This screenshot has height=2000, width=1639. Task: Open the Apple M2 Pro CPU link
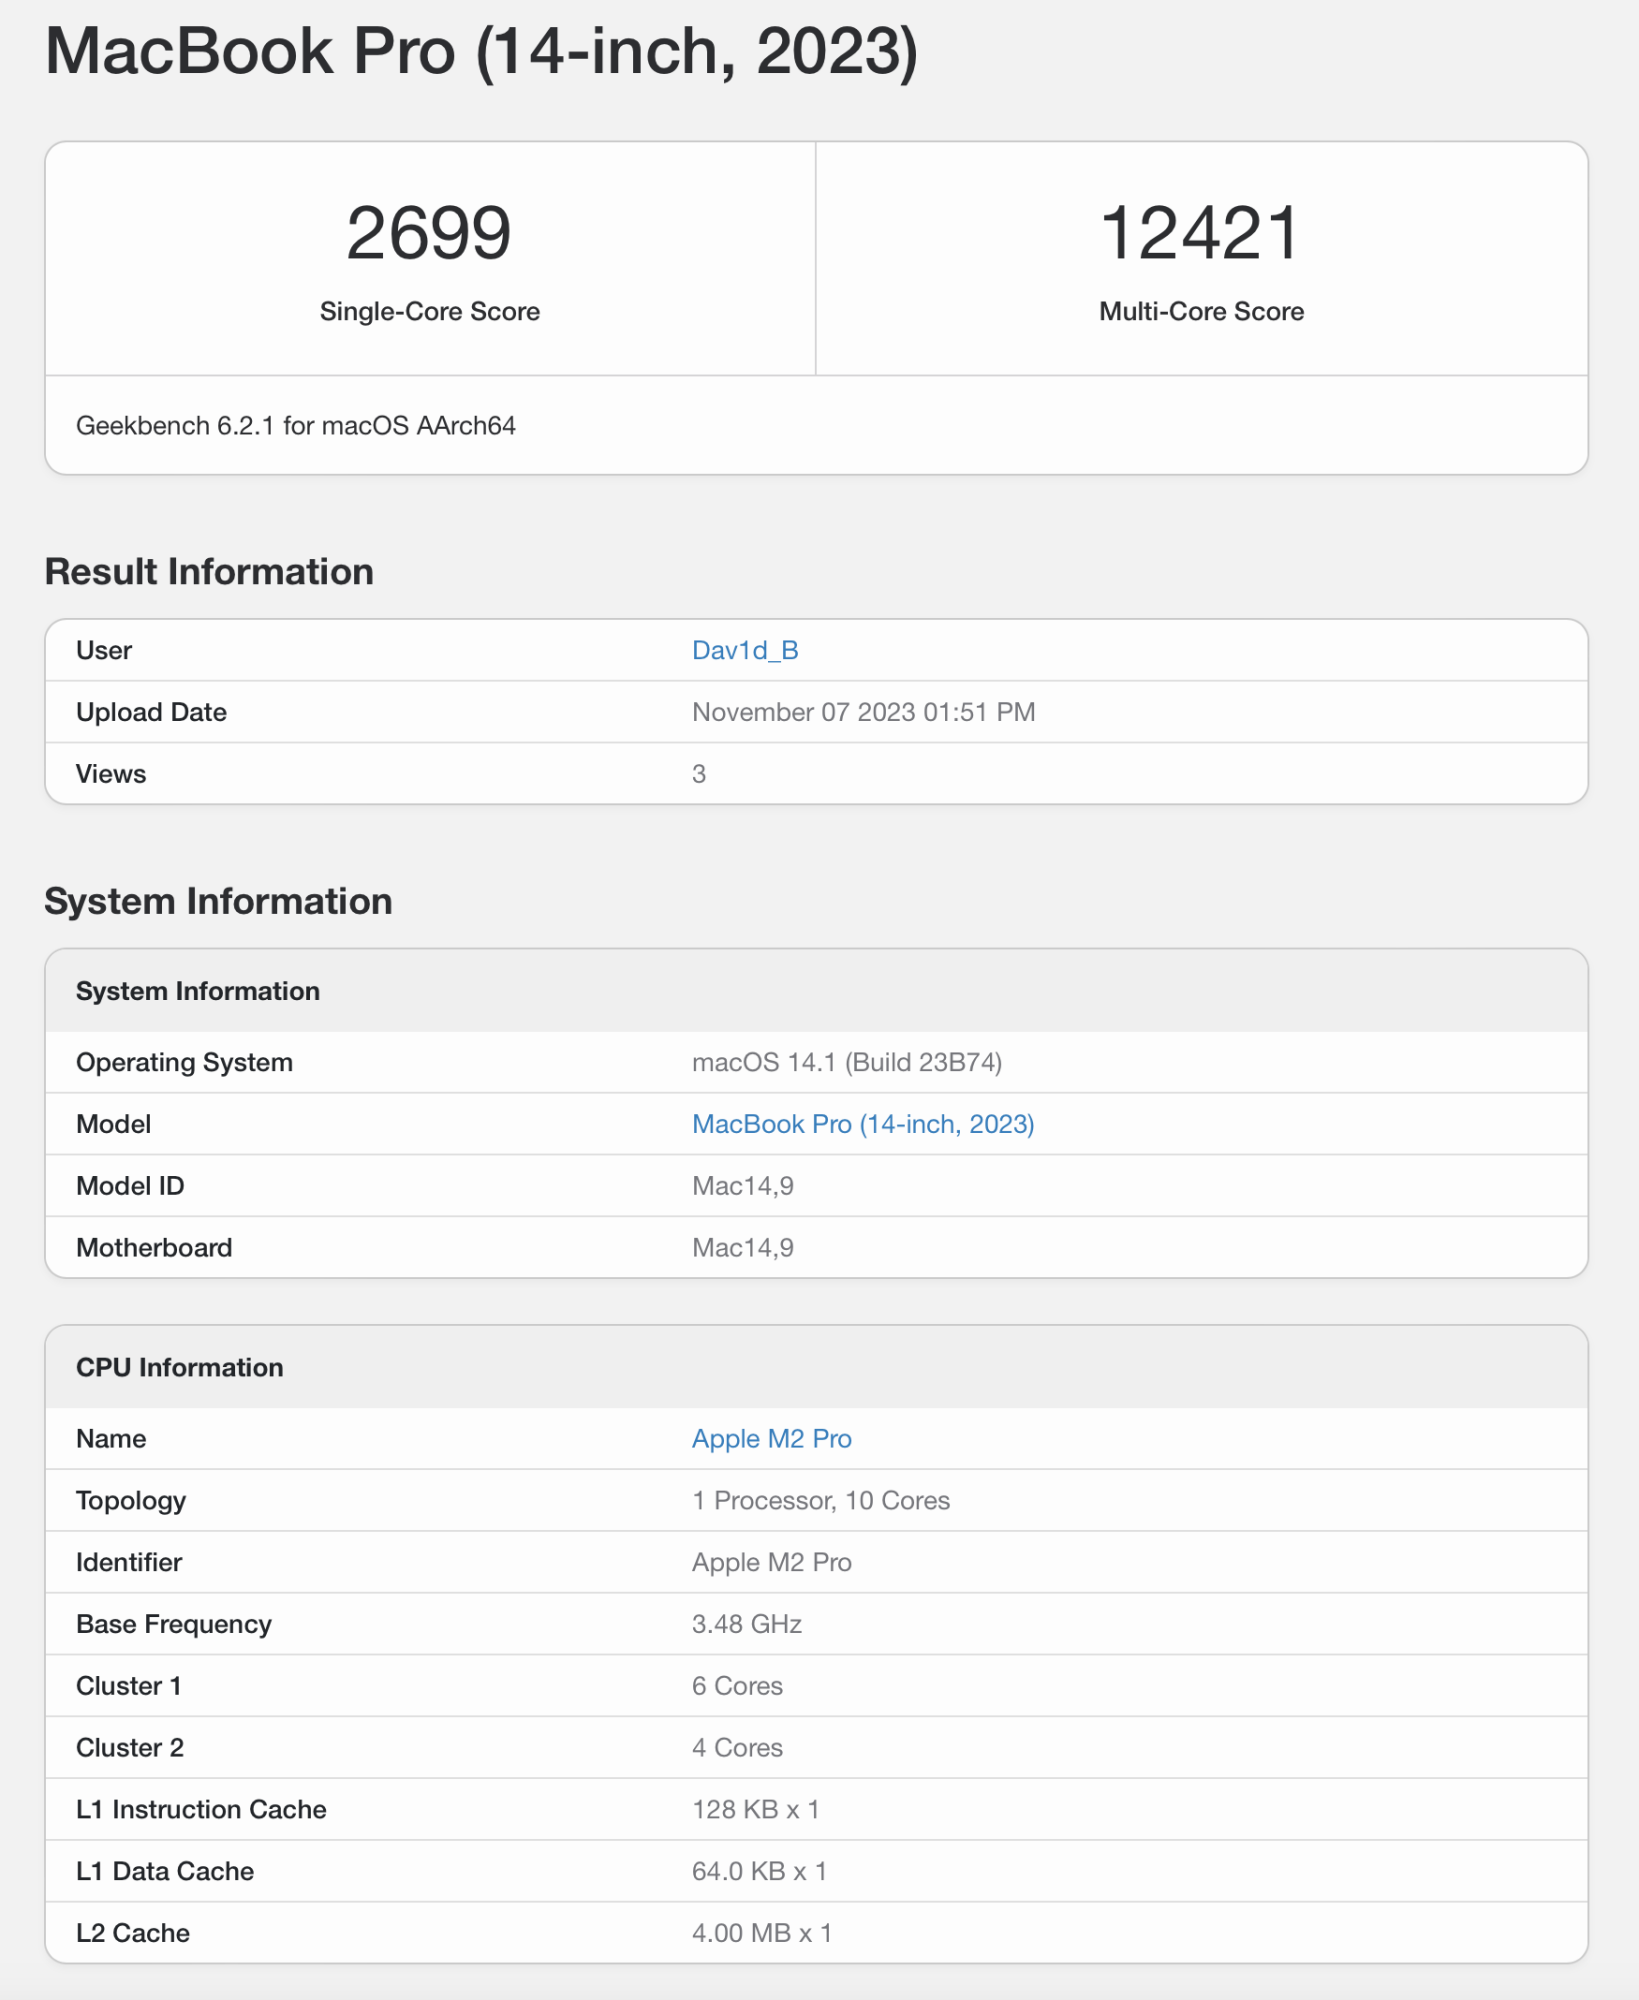click(772, 1438)
